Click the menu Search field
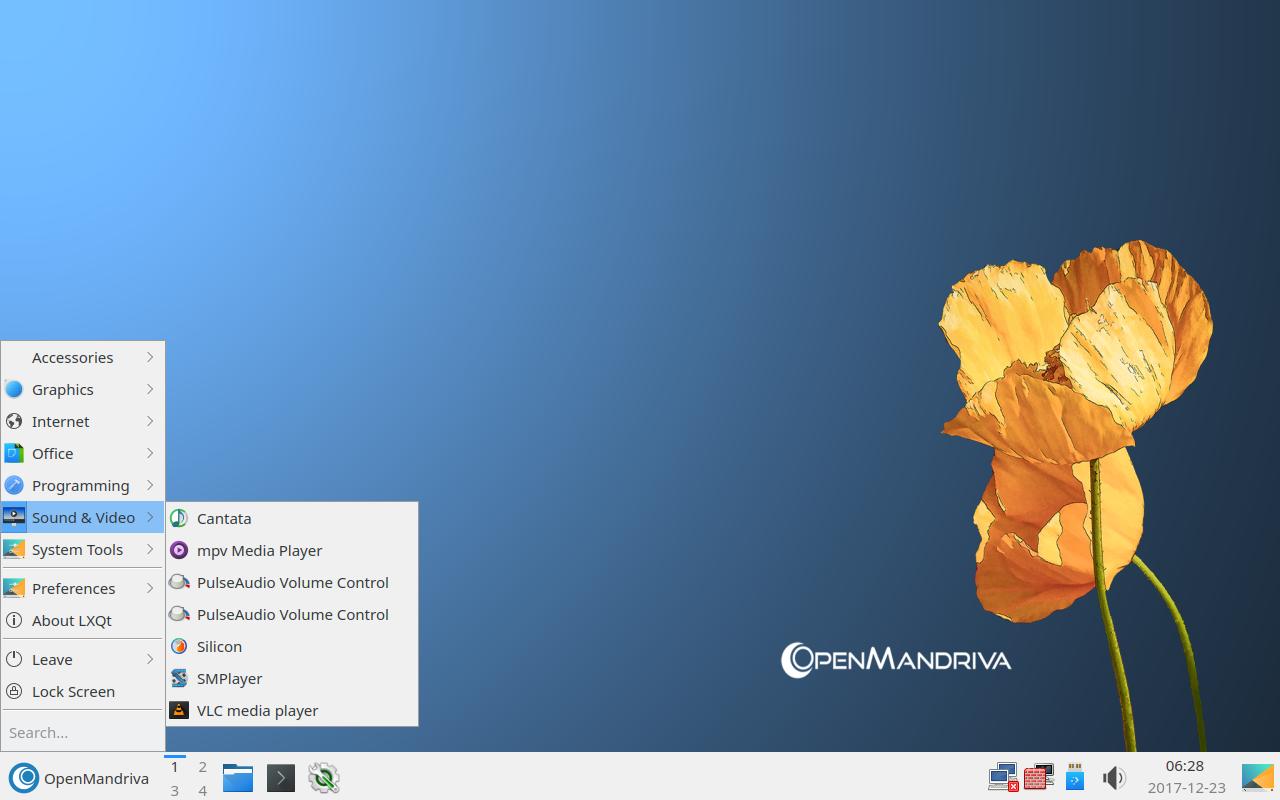The image size is (1280, 800). point(82,732)
